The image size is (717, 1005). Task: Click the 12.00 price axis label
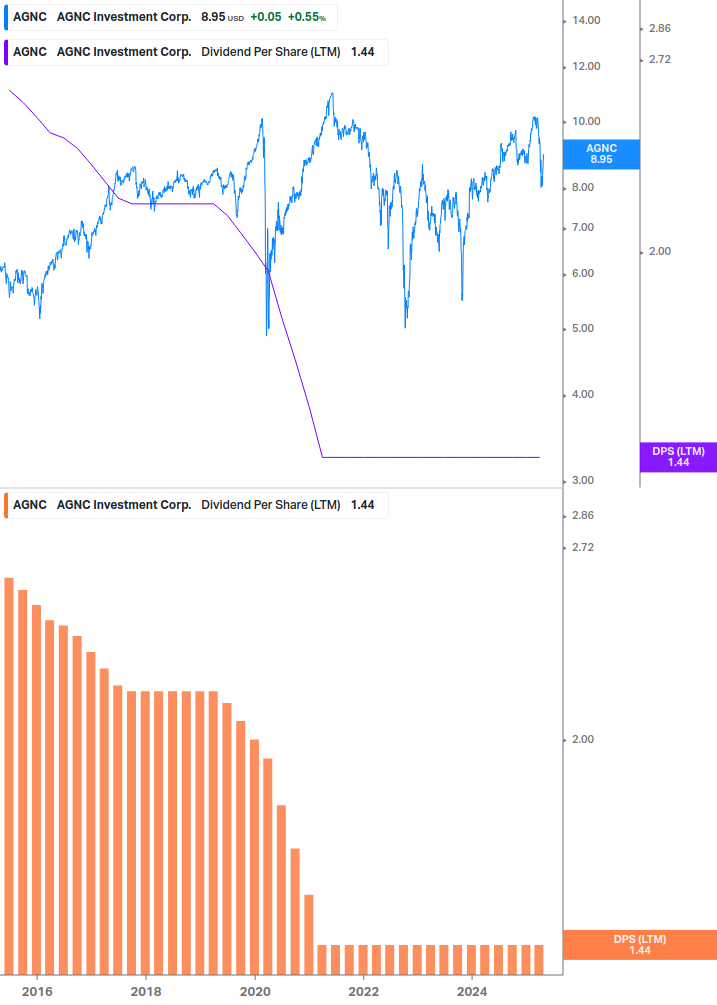coord(586,67)
